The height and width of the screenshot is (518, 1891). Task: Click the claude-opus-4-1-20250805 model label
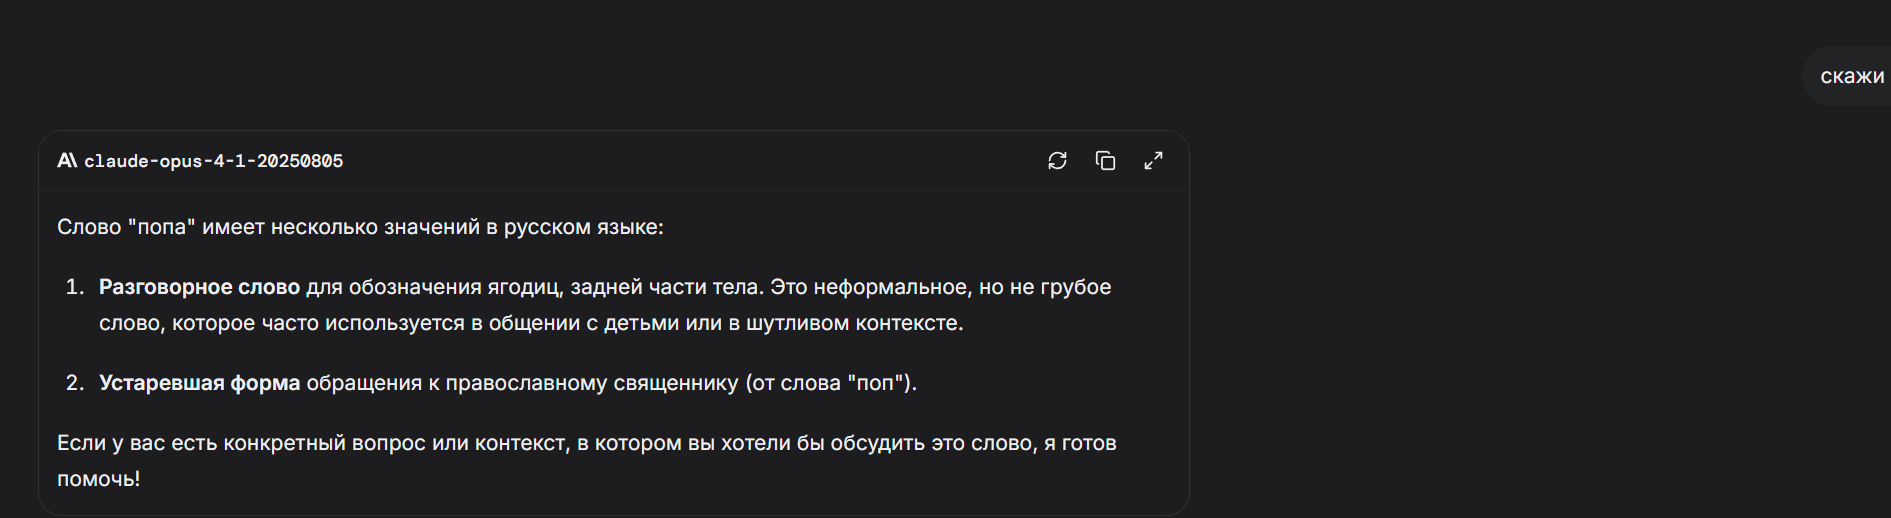pyautogui.click(x=213, y=161)
